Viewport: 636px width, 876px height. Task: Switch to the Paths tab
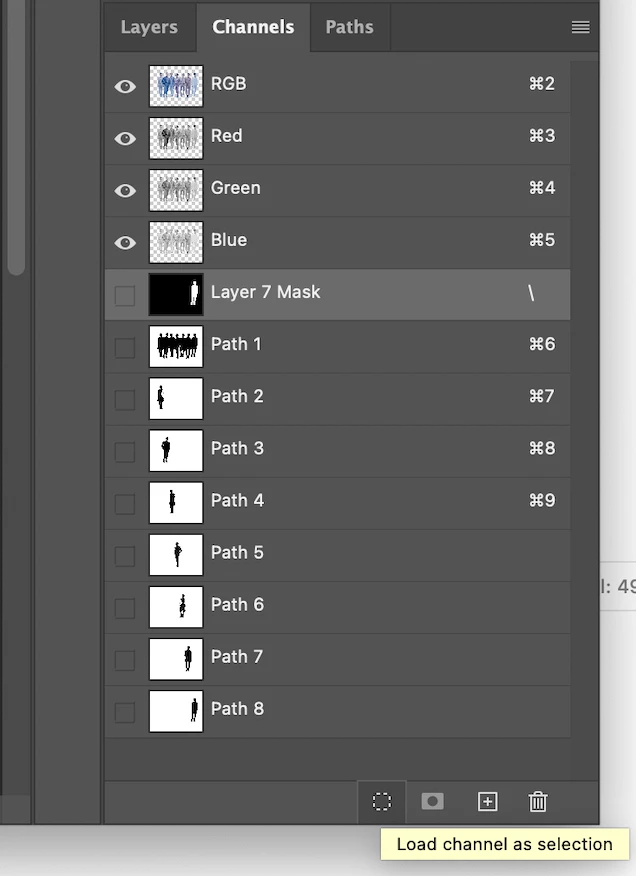tap(350, 27)
